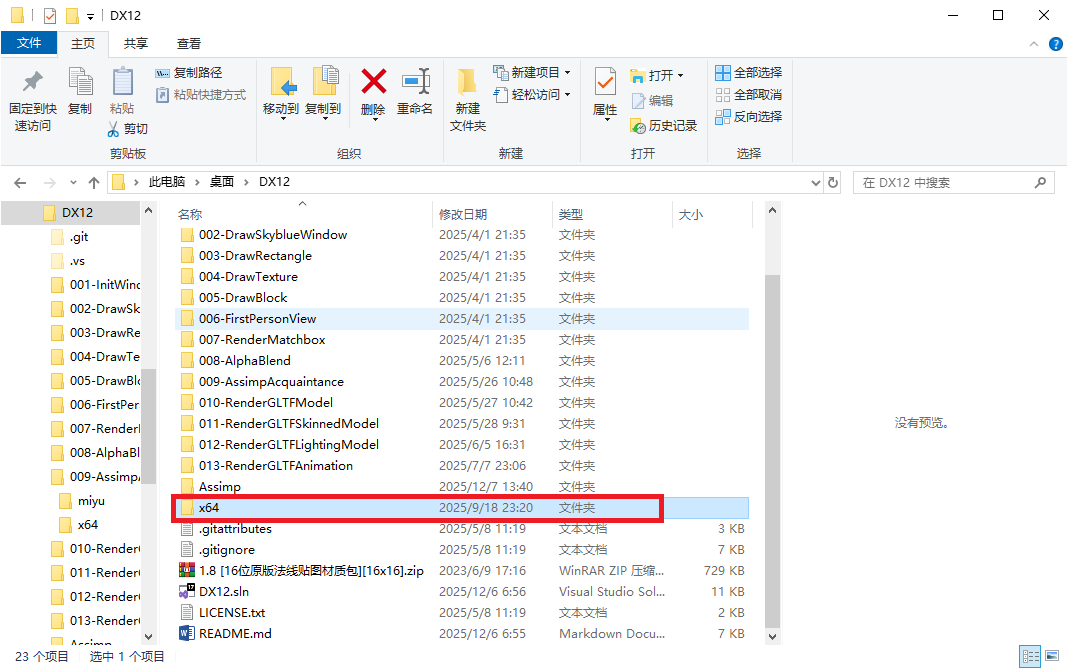Click the Refresh button beside address bar

832,183
